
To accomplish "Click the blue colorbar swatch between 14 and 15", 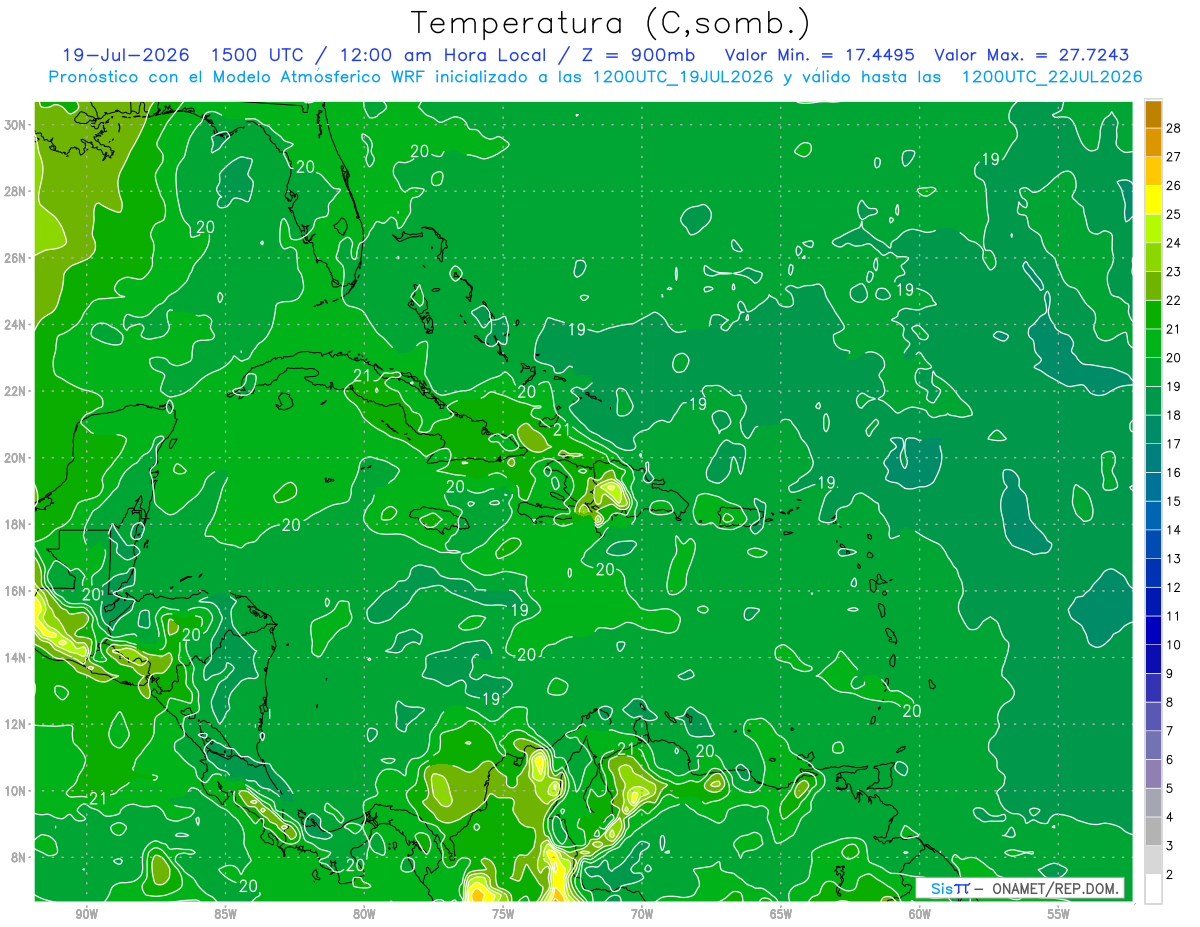I will tap(1153, 516).
